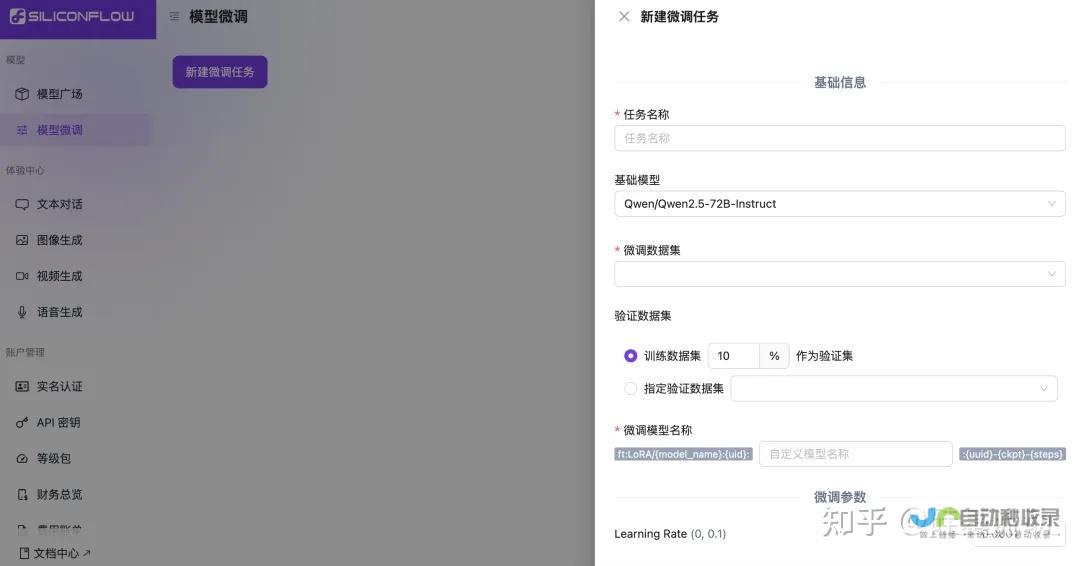1080x566 pixels.
Task: Open the 指定验证数据集 dropdown
Action: 894,388
